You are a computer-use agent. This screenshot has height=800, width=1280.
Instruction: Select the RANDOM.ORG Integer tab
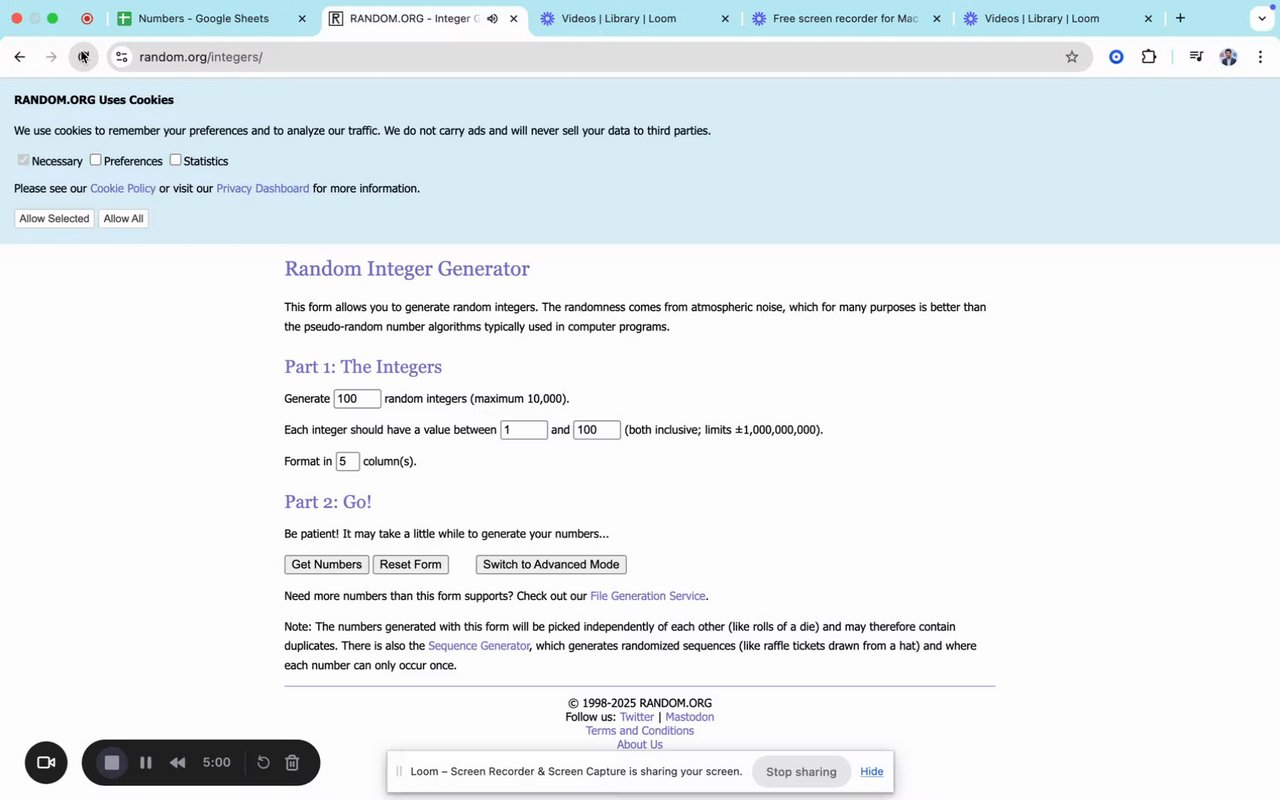413,18
